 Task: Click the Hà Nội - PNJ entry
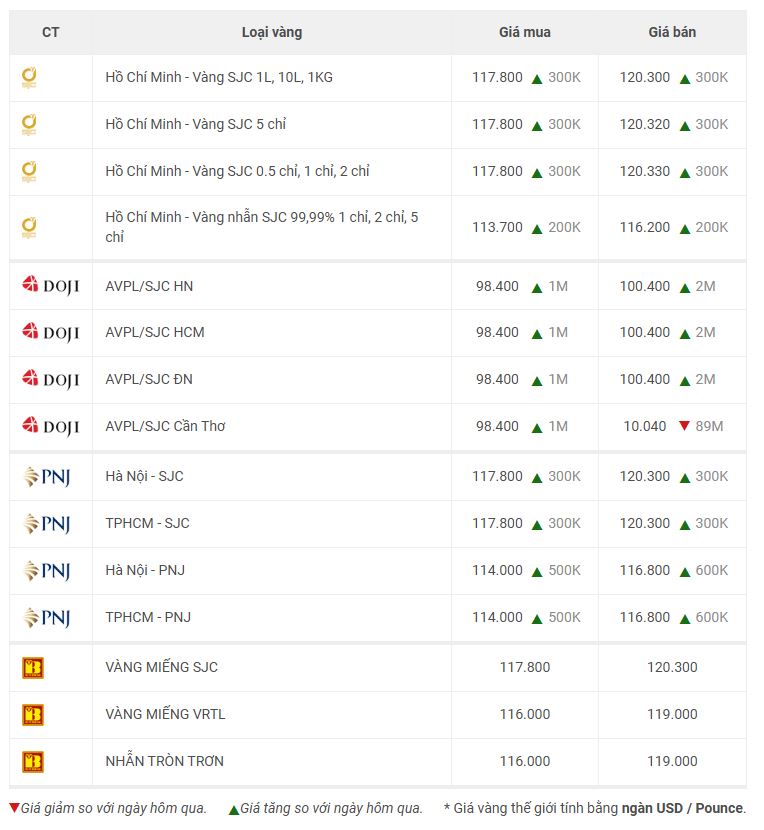click(145, 571)
